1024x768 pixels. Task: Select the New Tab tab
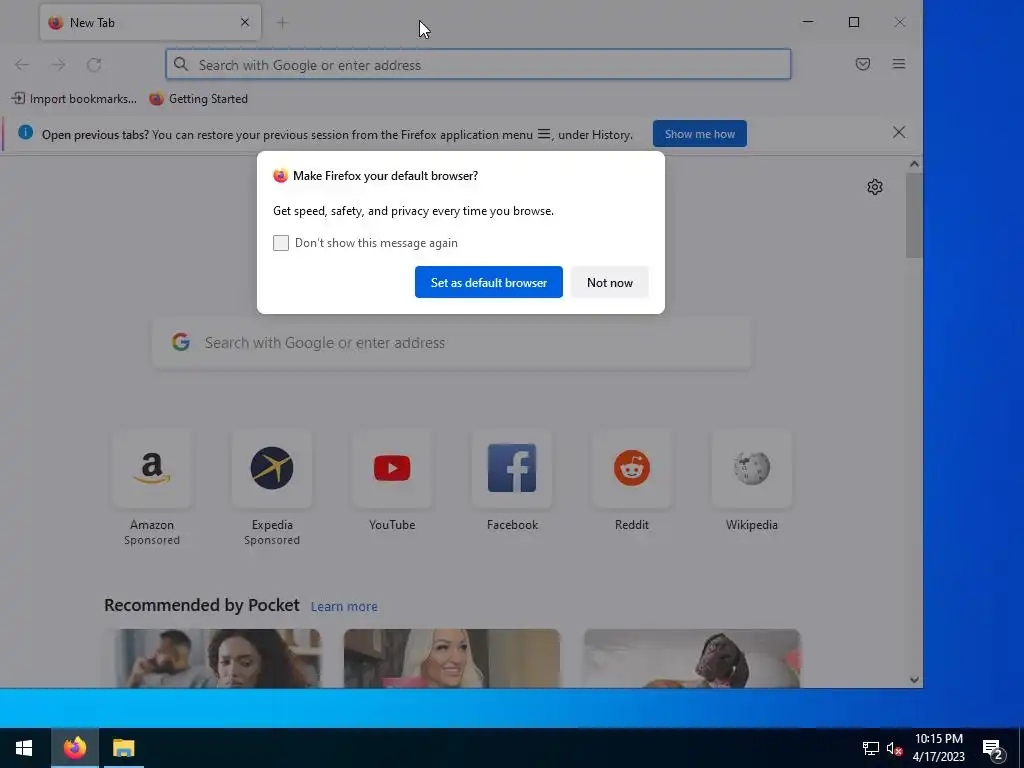[150, 22]
